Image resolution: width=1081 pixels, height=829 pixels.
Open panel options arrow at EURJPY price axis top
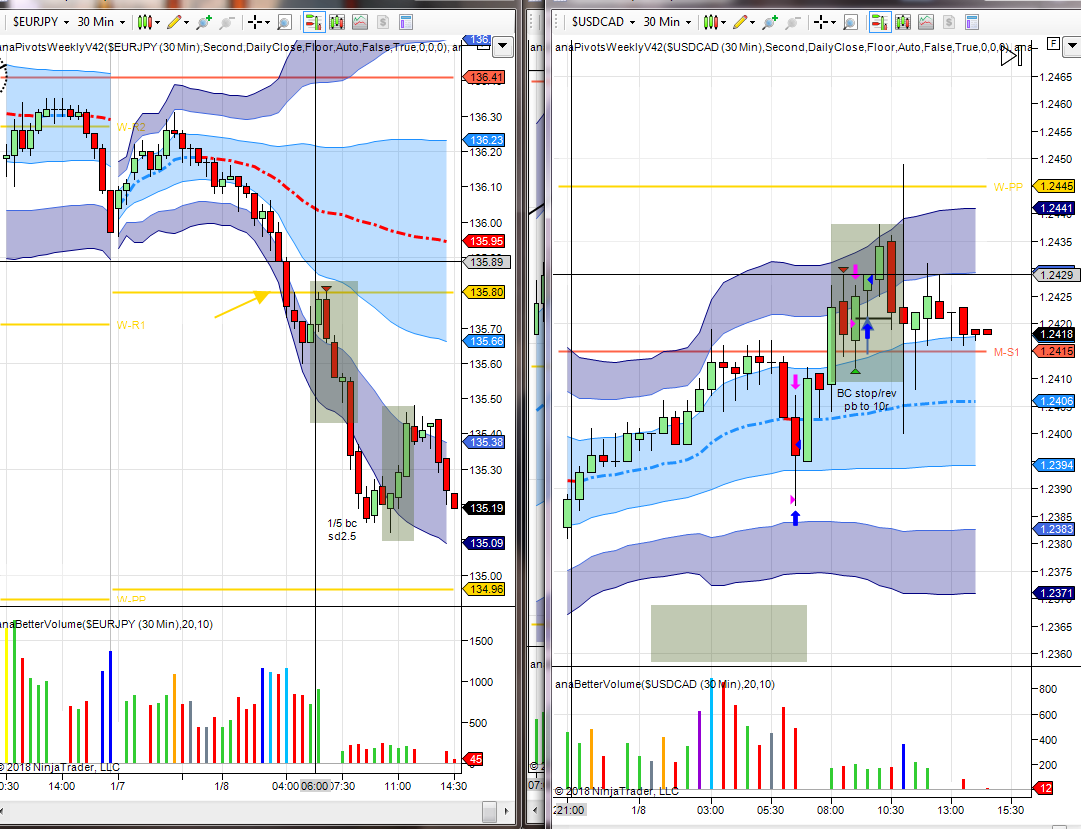point(503,47)
